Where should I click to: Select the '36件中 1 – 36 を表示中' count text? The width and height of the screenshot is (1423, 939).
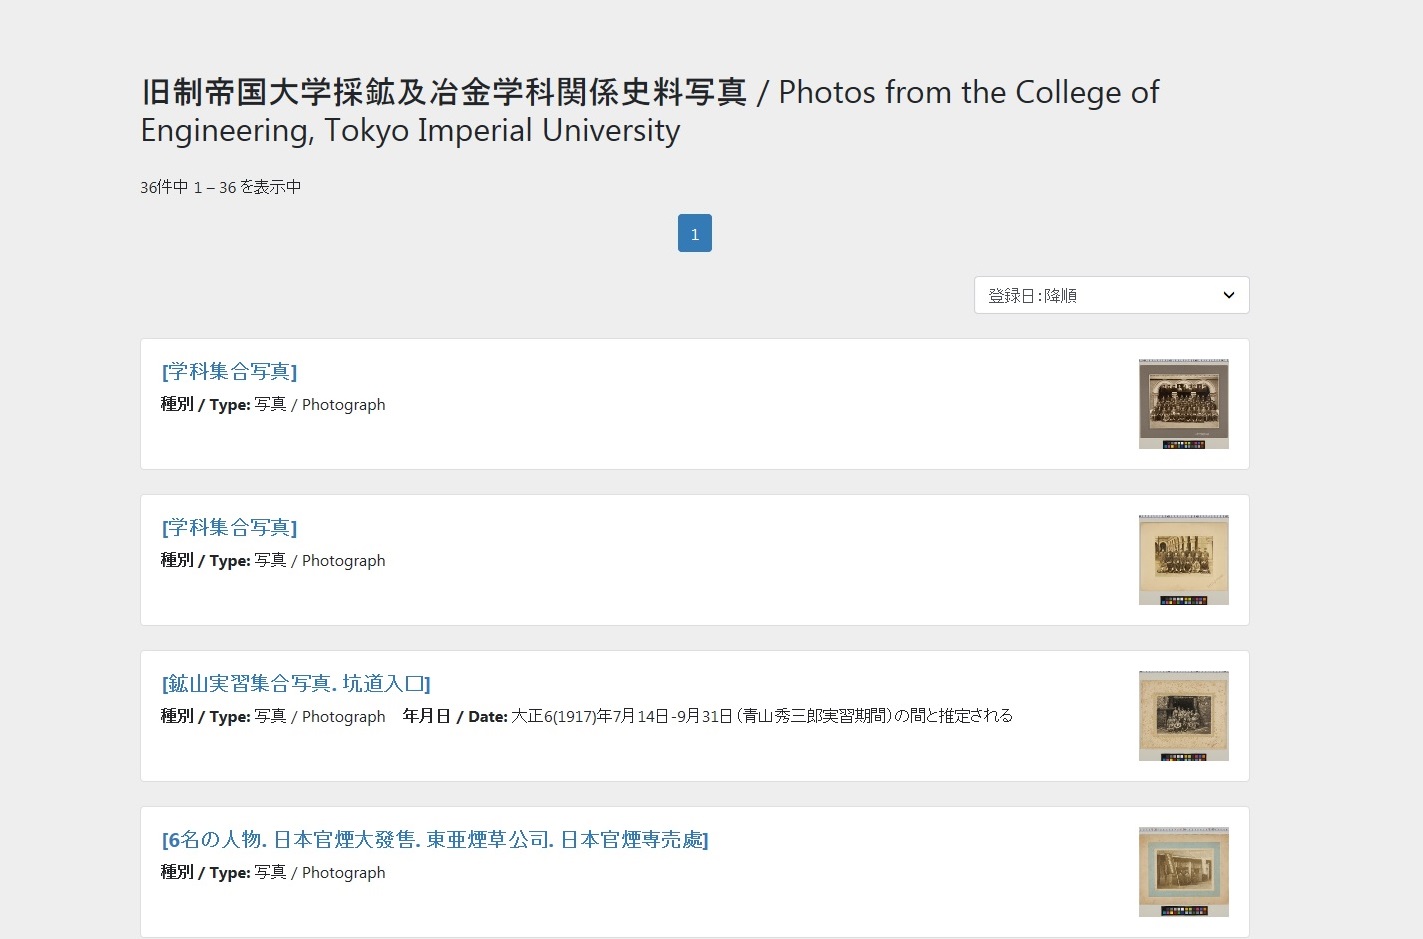tap(221, 187)
